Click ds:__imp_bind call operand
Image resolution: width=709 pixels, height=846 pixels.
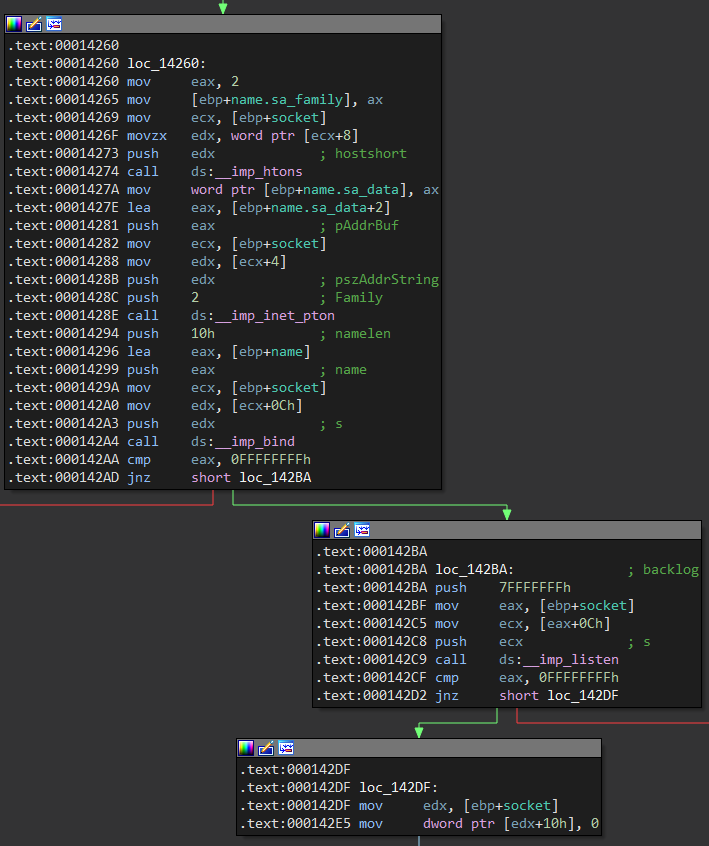point(243,441)
